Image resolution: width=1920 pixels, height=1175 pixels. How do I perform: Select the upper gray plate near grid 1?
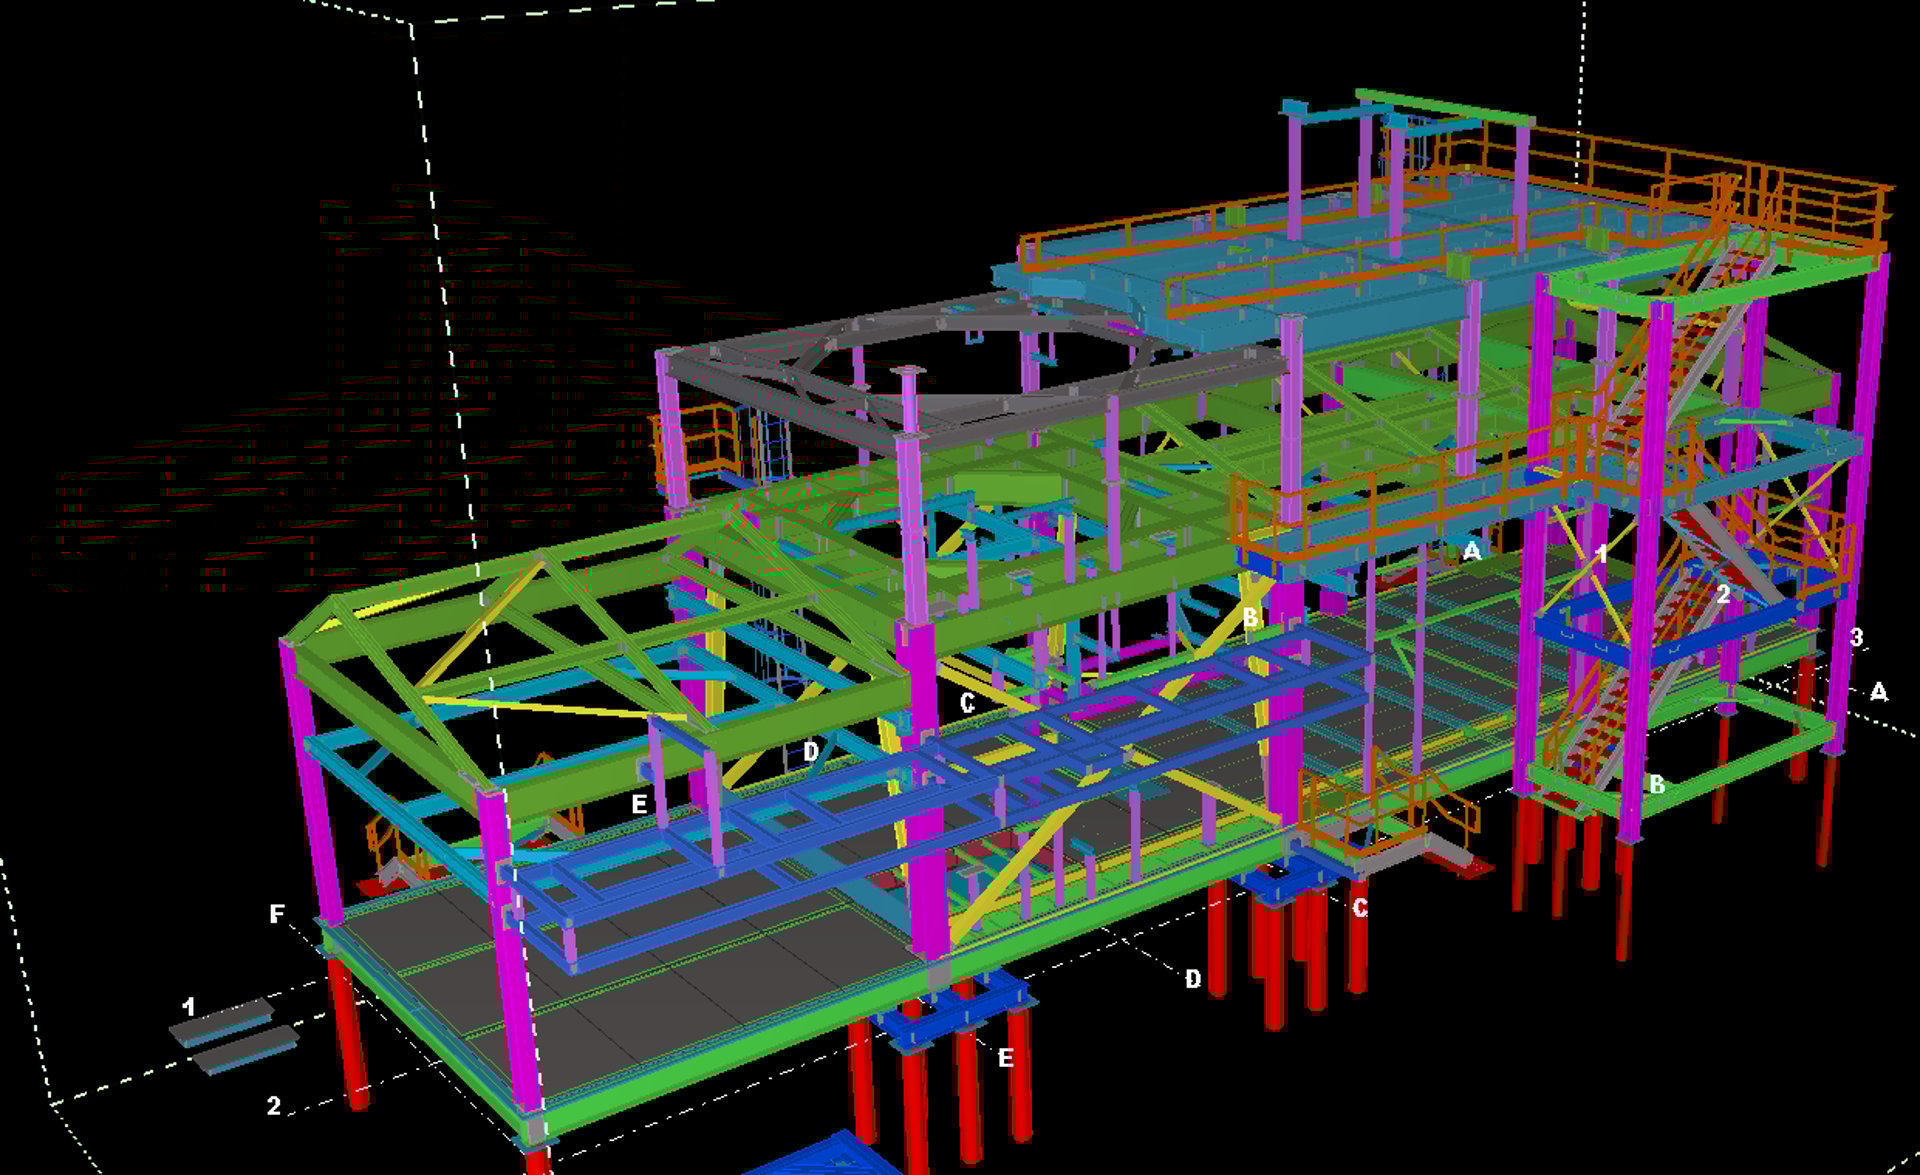coord(222,1023)
